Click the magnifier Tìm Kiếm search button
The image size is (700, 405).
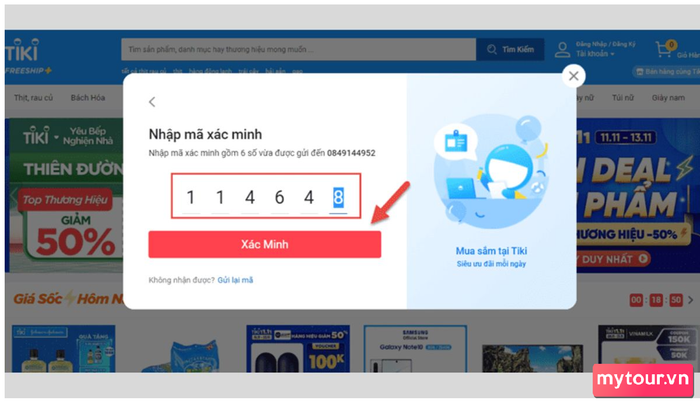(510, 50)
